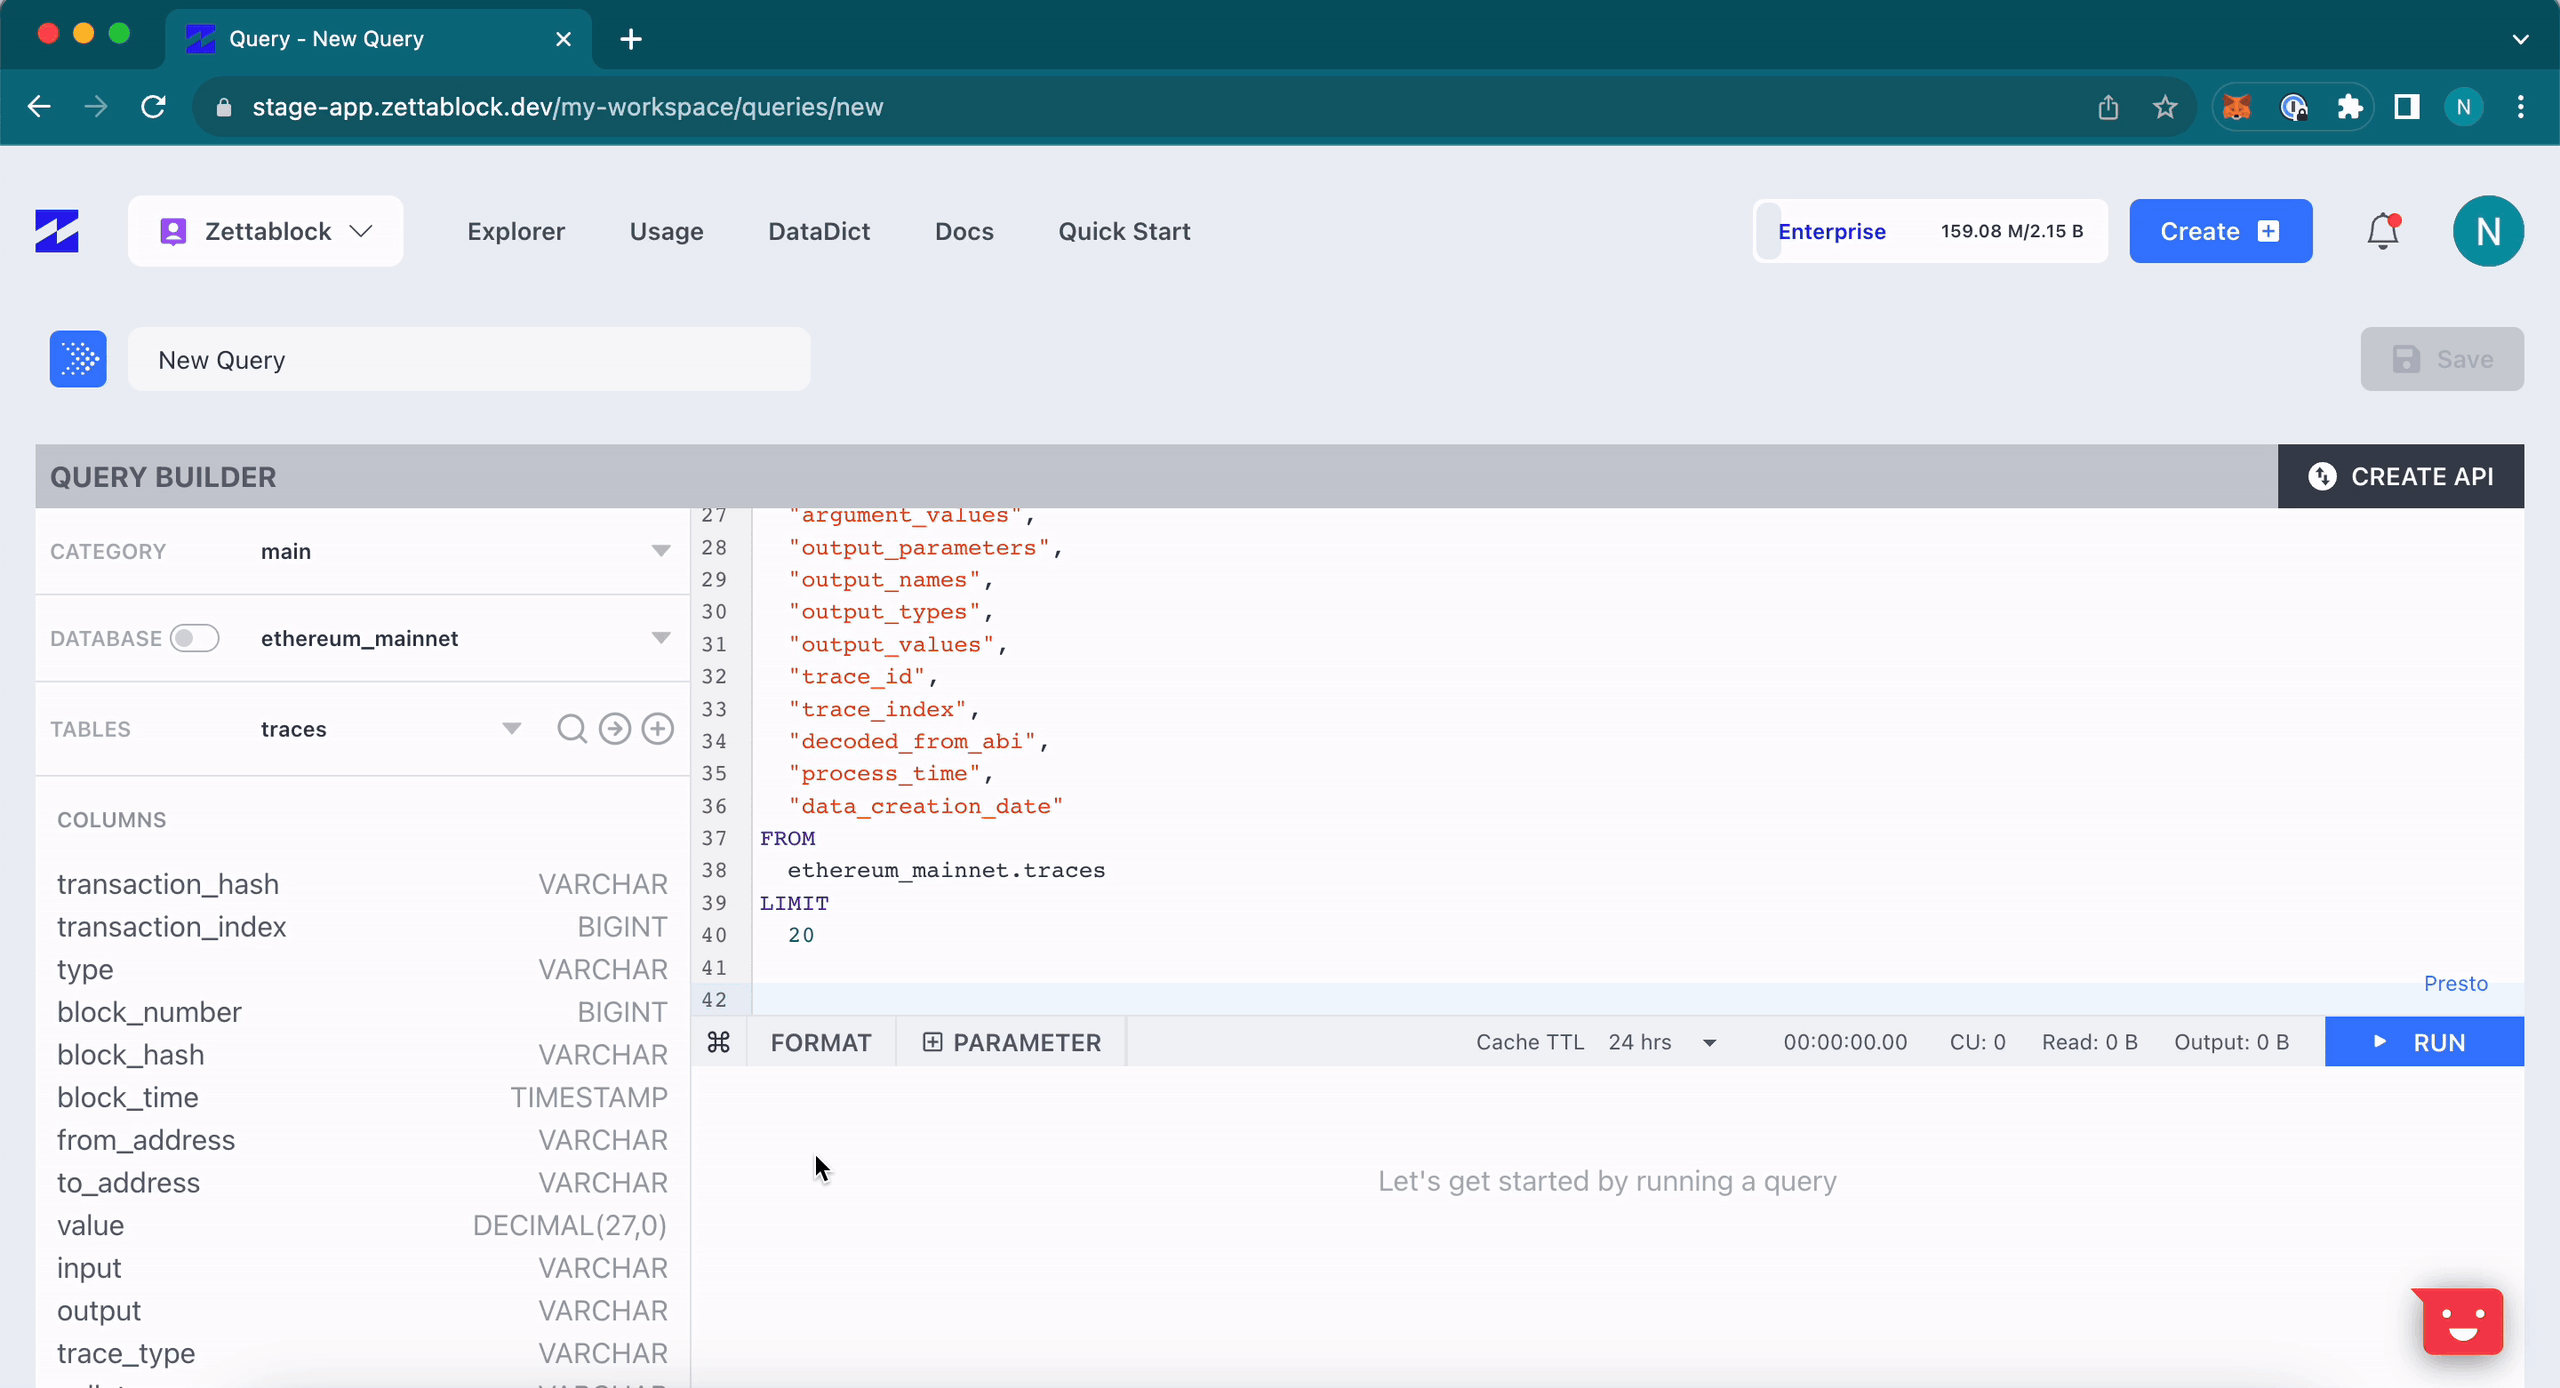Click the Zettablock logo icon

click(57, 231)
